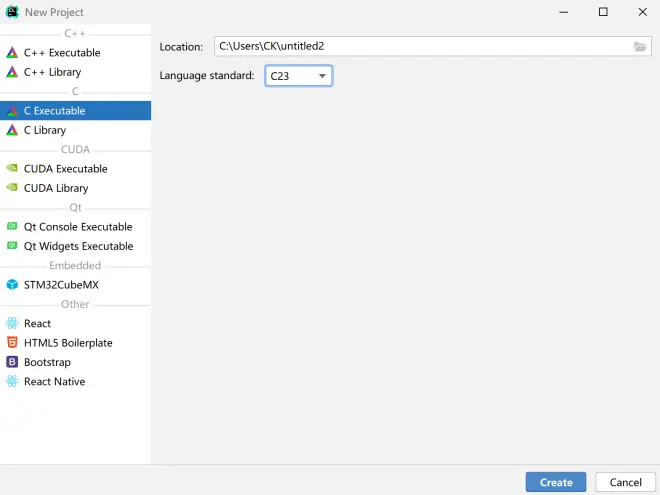Viewport: 660px width, 495px height.
Task: Click the C Executable triangle icon
Action: pyautogui.click(x=12, y=111)
